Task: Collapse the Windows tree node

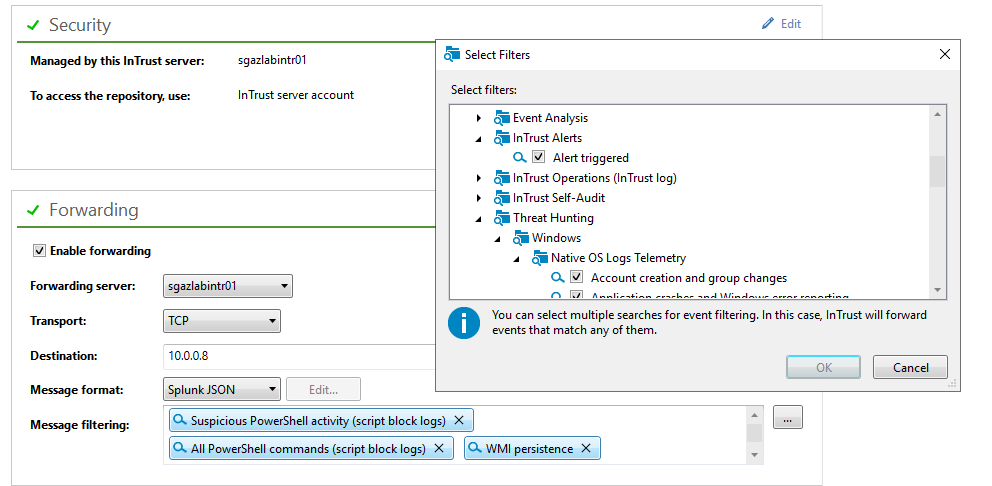Action: point(498,239)
